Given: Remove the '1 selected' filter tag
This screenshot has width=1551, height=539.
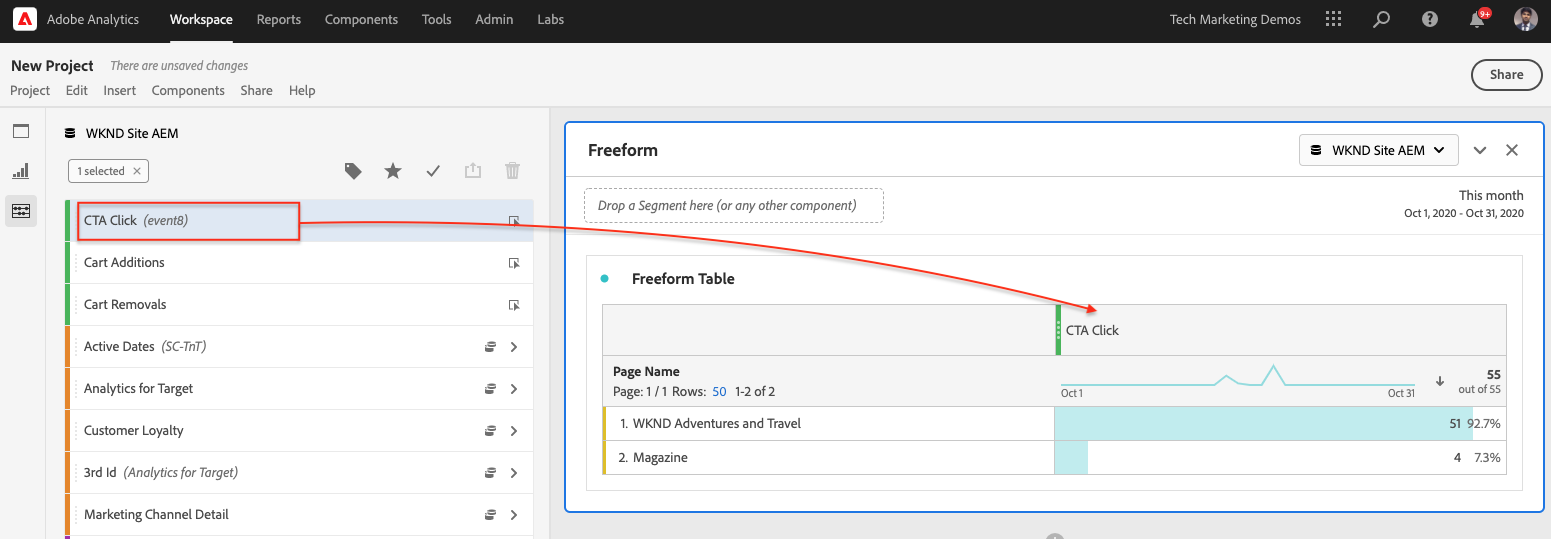Looking at the screenshot, I should (x=137, y=171).
